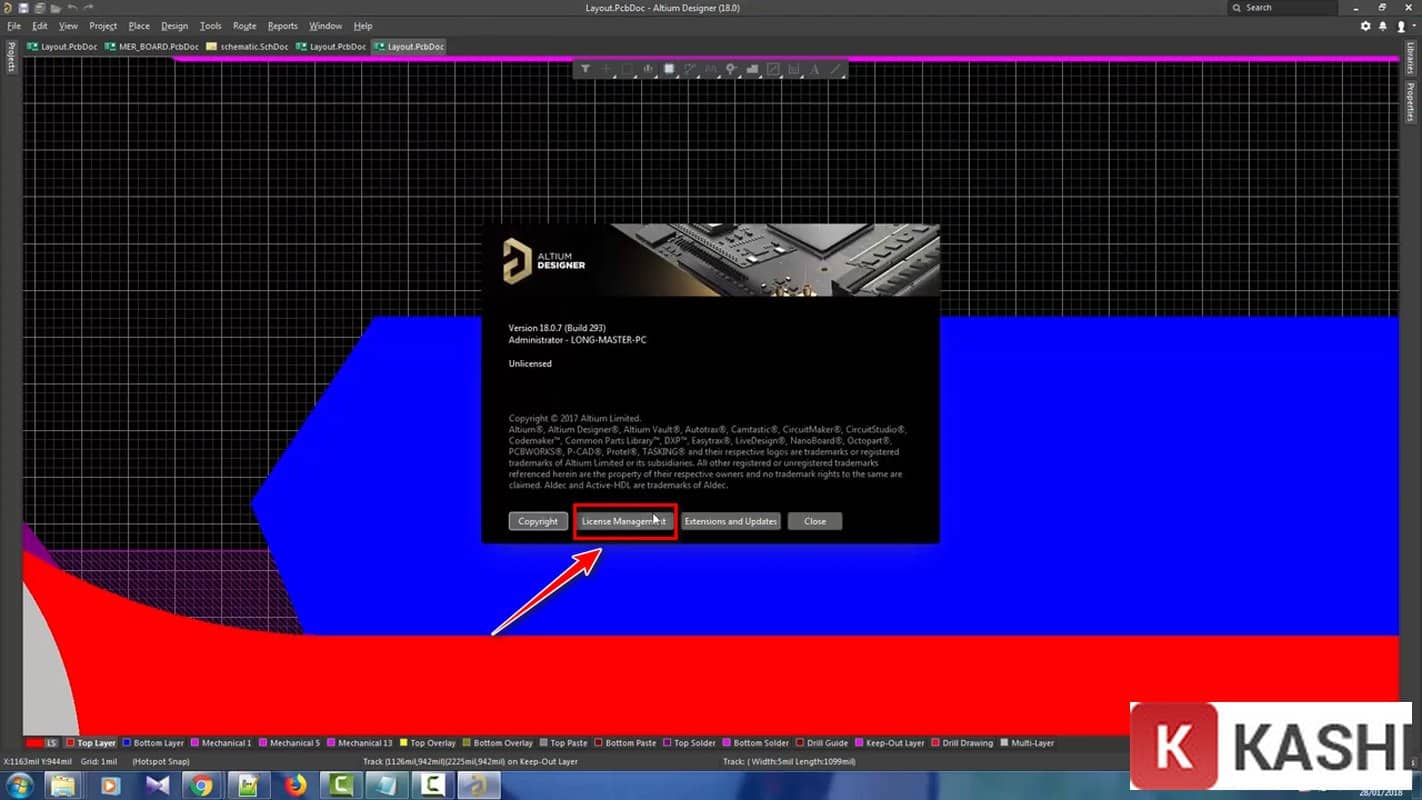
Task: Open Firefox from the Windows taskbar
Action: pos(295,785)
